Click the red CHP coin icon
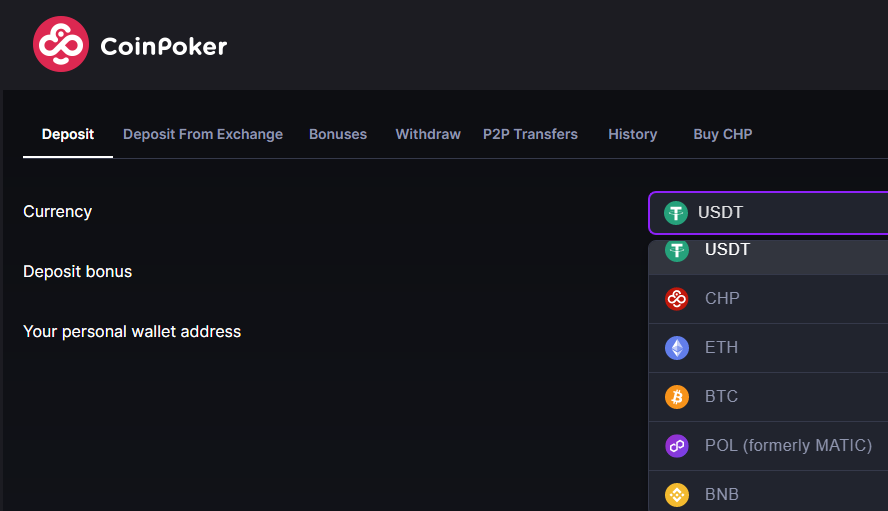Viewport: 888px width, 511px height. [x=677, y=299]
